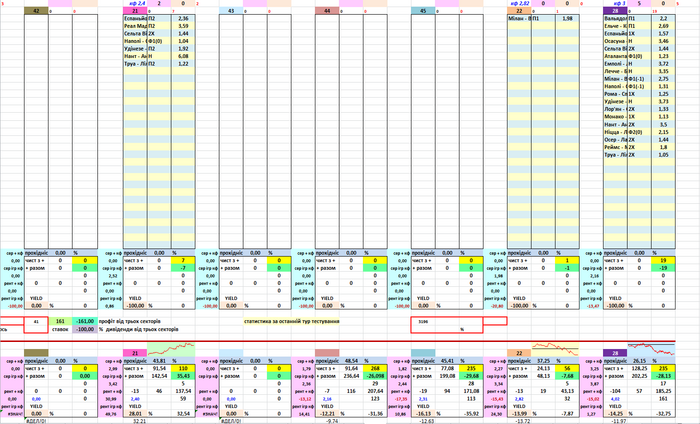The image size is (700, 424).
Task: Select the purple -100,00 cell beside 'ставок'
Action: click(x=85, y=329)
